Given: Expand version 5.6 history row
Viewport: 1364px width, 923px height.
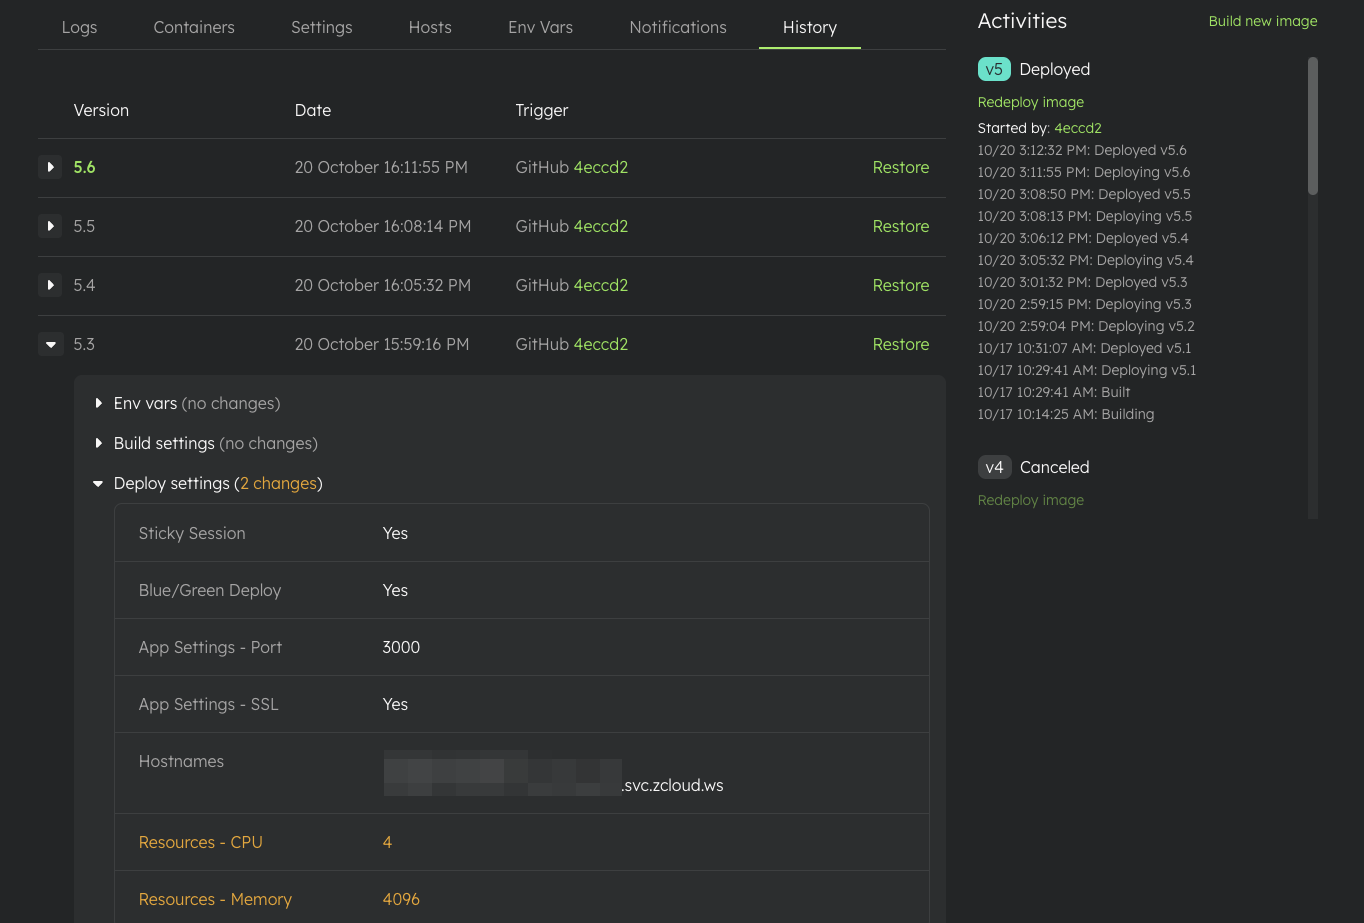Looking at the screenshot, I should 50,167.
